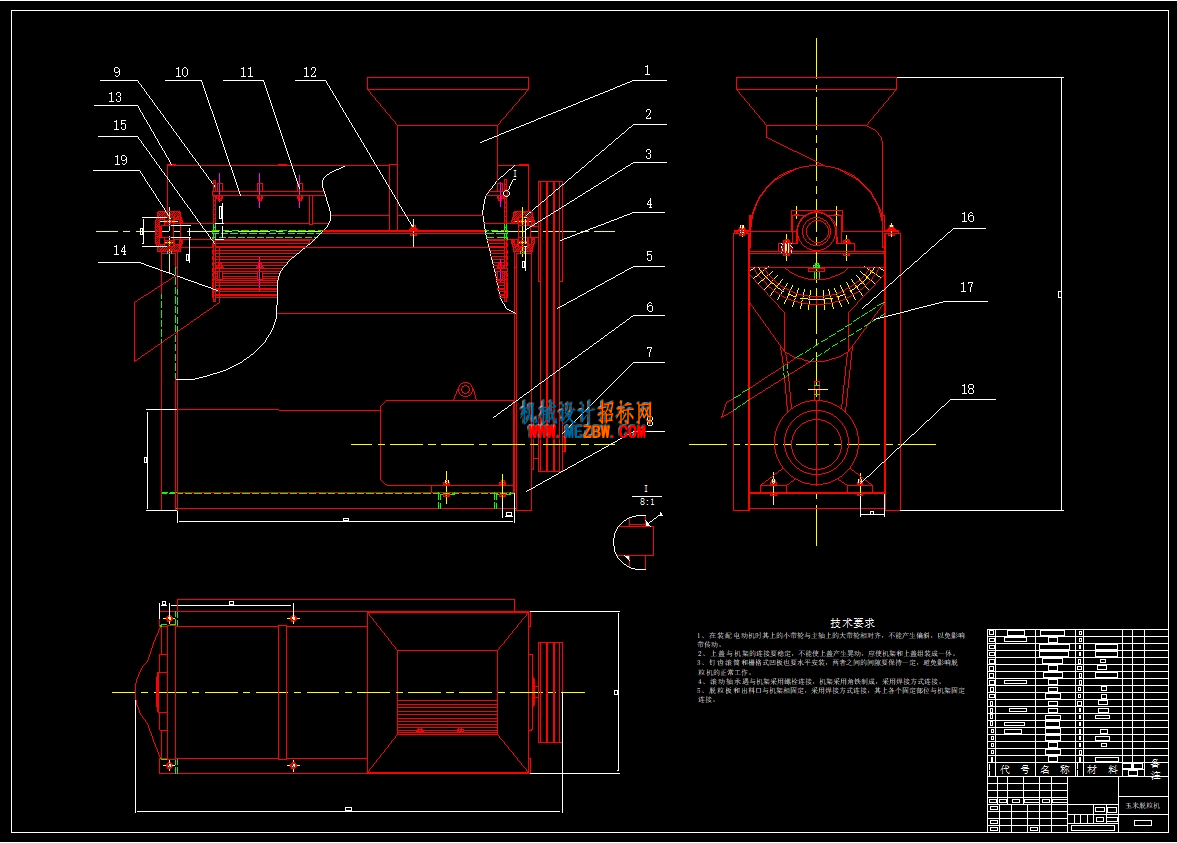Select the hopper opening in top view
This screenshot has width=1177, height=843.
click(447, 692)
